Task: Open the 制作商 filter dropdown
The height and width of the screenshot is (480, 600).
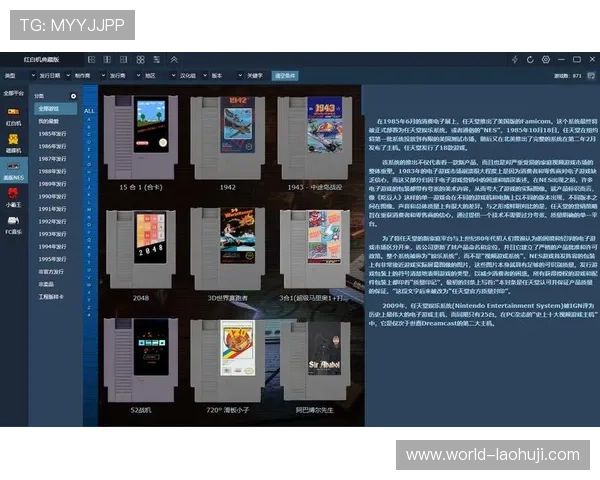Action: point(90,76)
